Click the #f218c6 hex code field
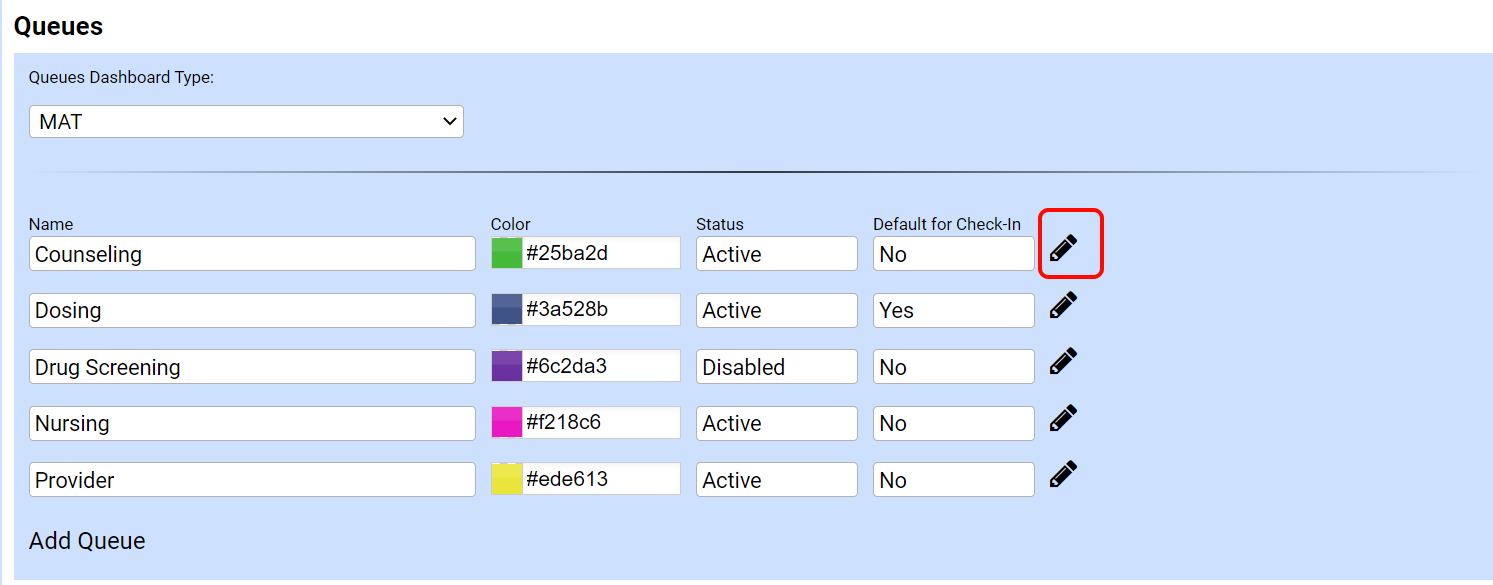The image size is (1493, 585). [600, 423]
